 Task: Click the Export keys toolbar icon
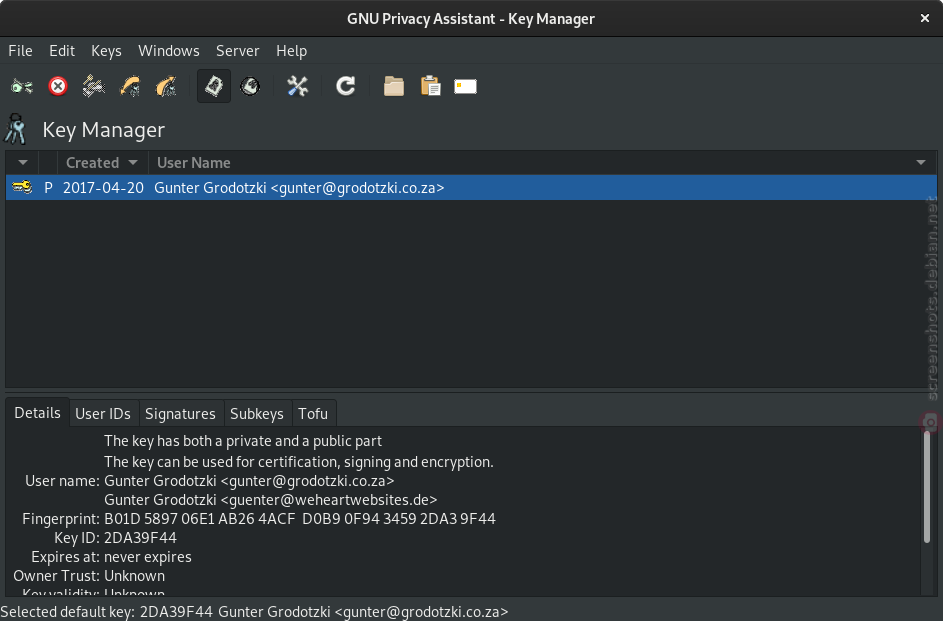(166, 87)
